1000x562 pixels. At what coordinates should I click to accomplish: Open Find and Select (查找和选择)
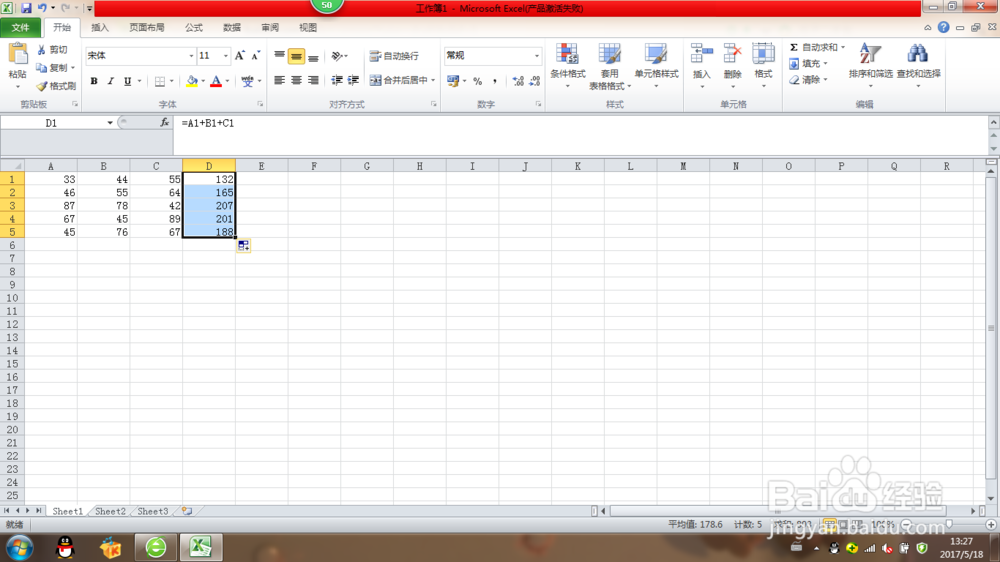click(x=918, y=65)
